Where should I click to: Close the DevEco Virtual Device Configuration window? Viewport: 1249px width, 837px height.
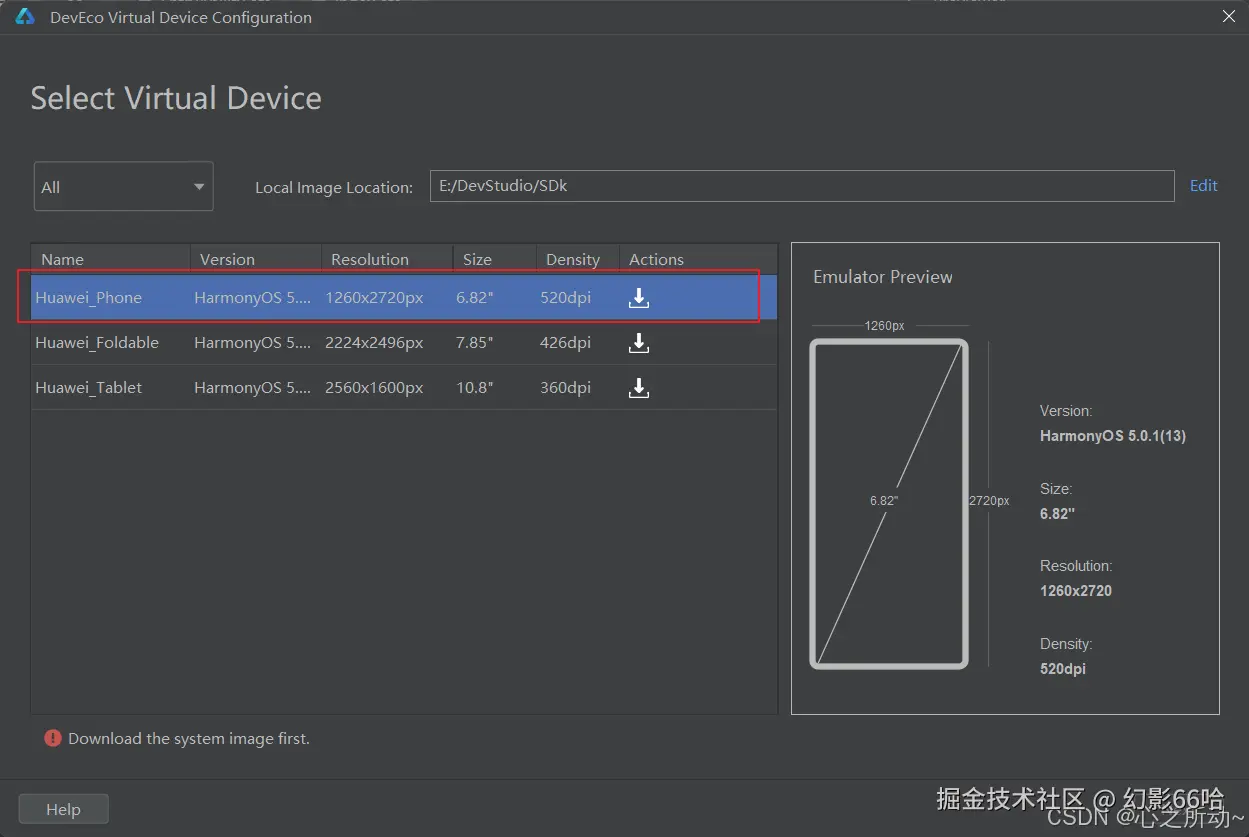coord(1229,16)
